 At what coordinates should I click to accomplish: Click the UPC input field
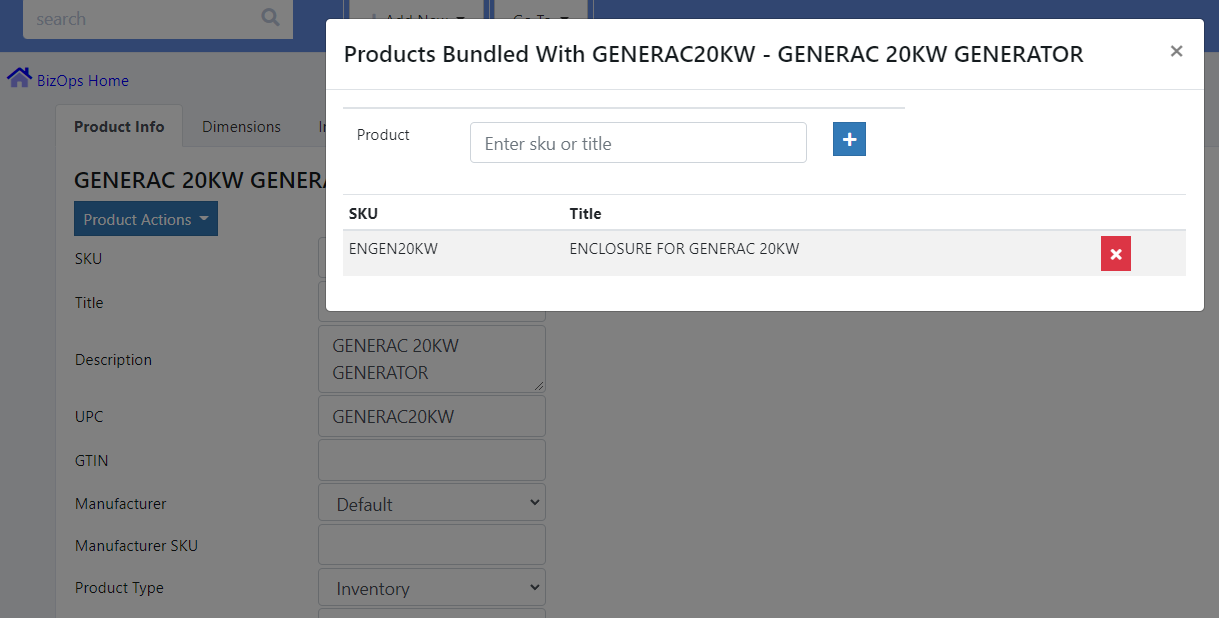431,416
